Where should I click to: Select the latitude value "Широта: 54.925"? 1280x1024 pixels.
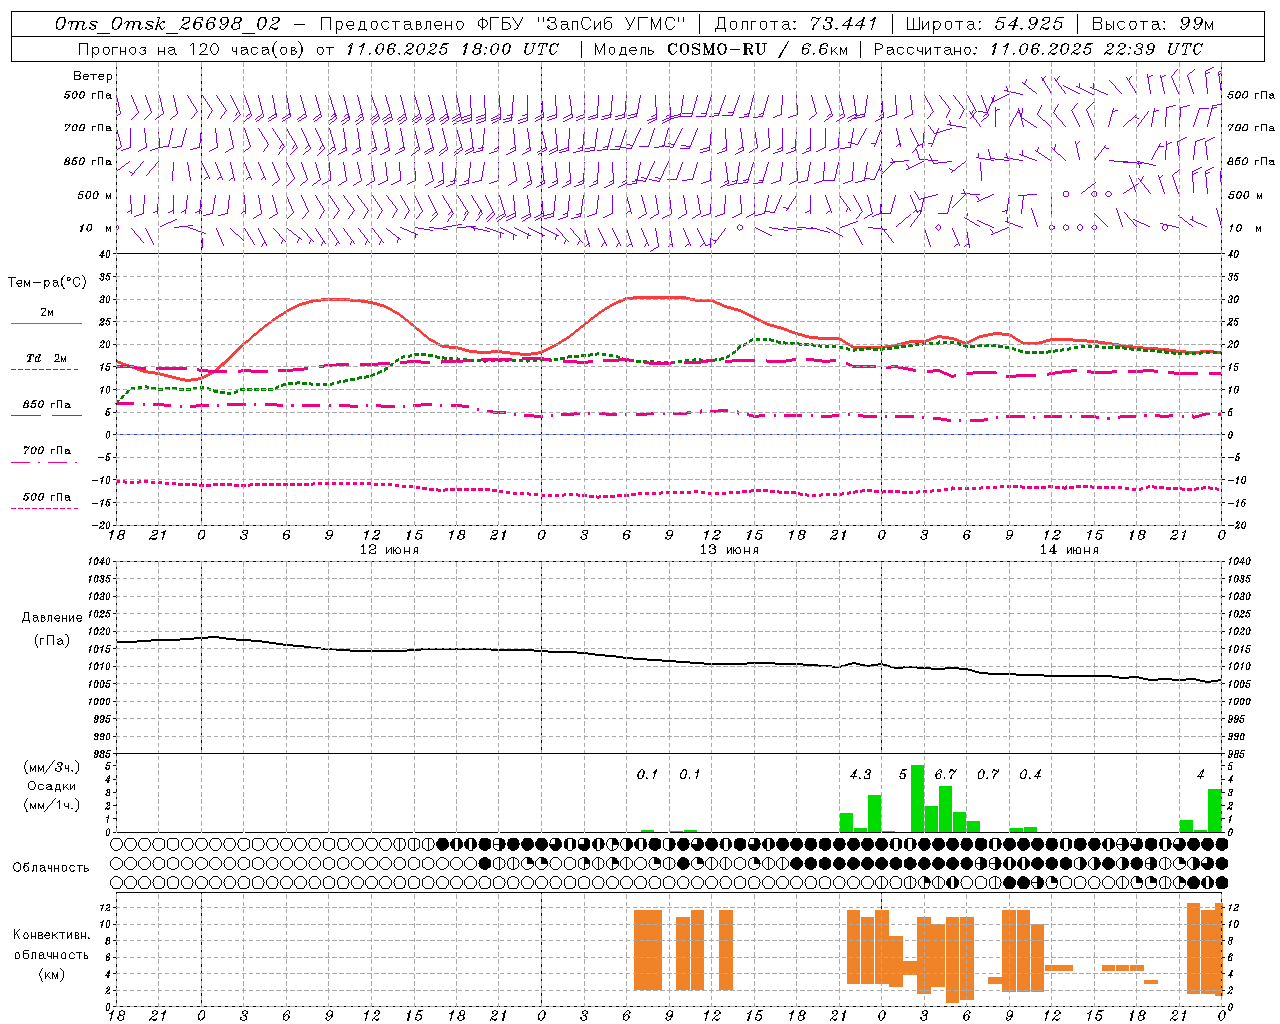984,24
